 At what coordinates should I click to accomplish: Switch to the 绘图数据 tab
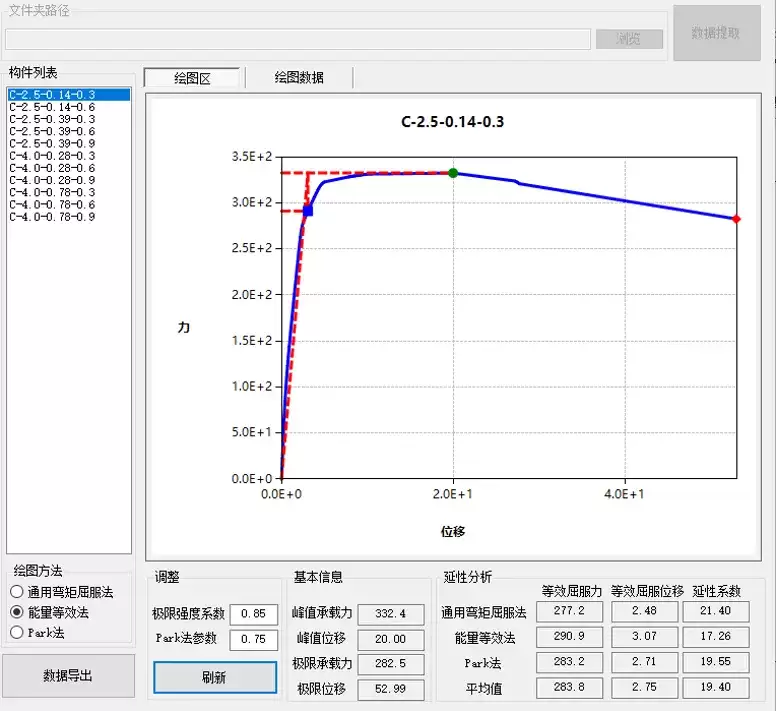(299, 77)
